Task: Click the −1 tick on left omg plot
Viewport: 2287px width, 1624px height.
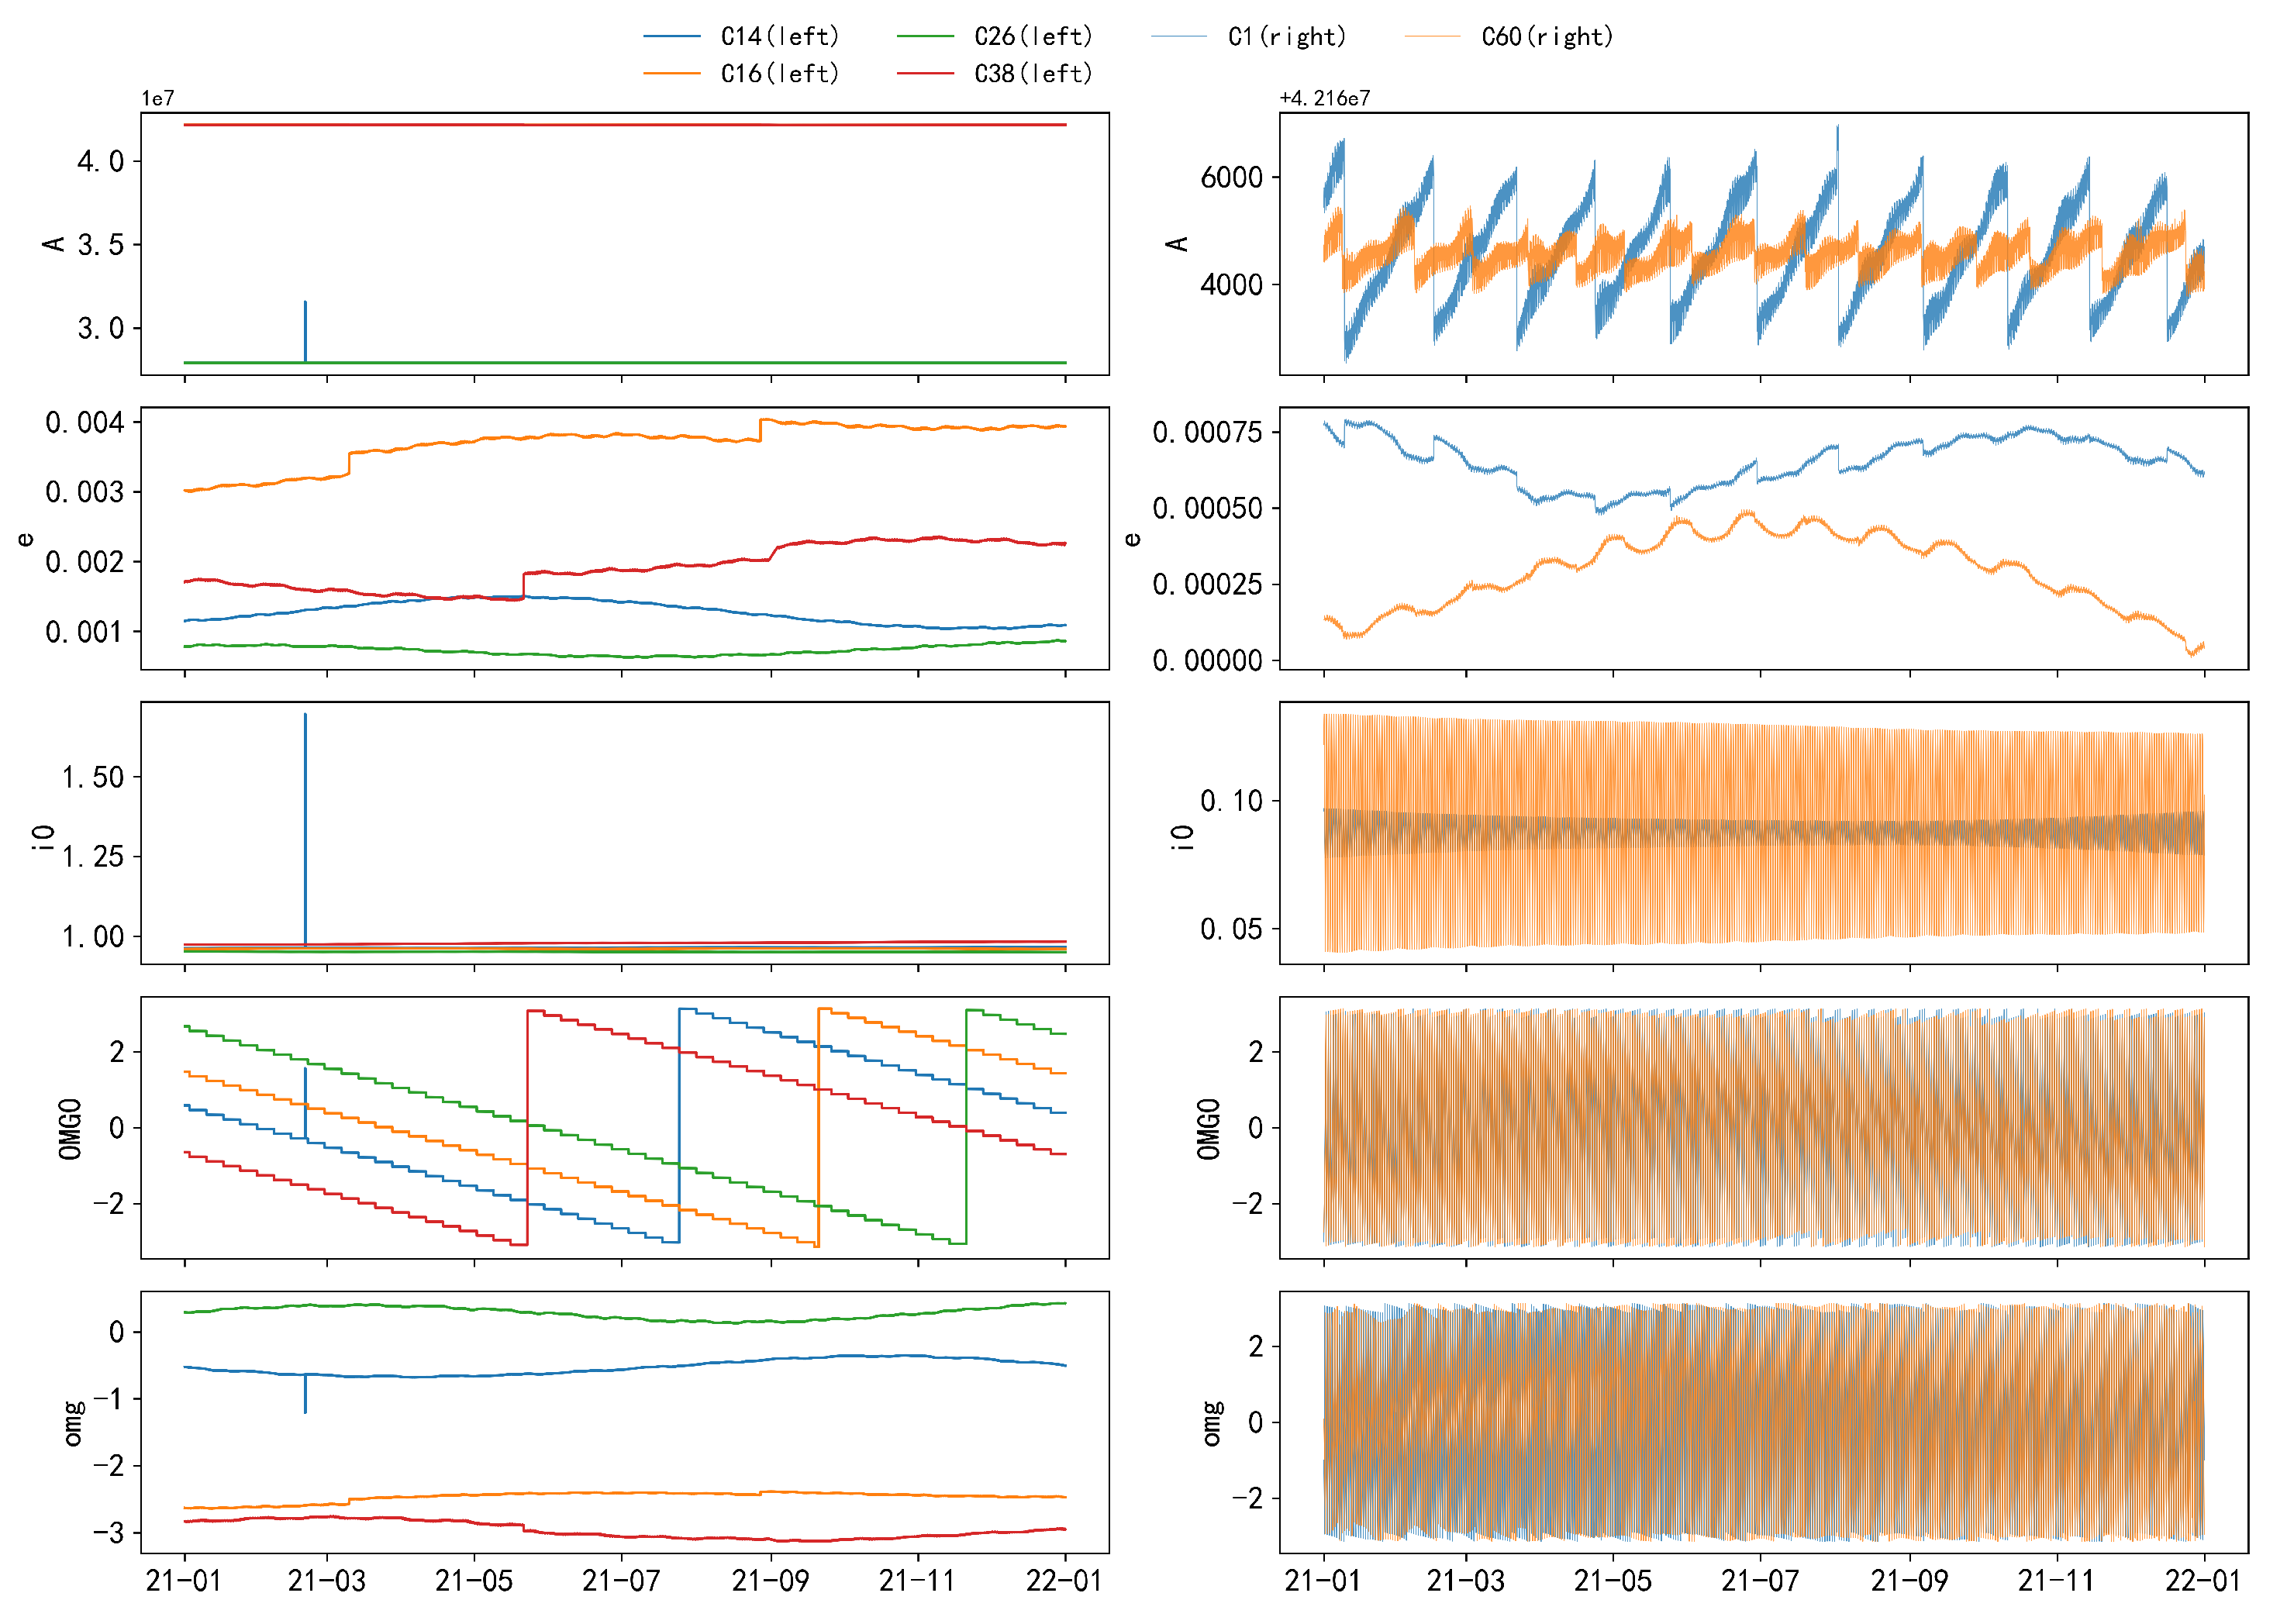Action: (x=109, y=1399)
